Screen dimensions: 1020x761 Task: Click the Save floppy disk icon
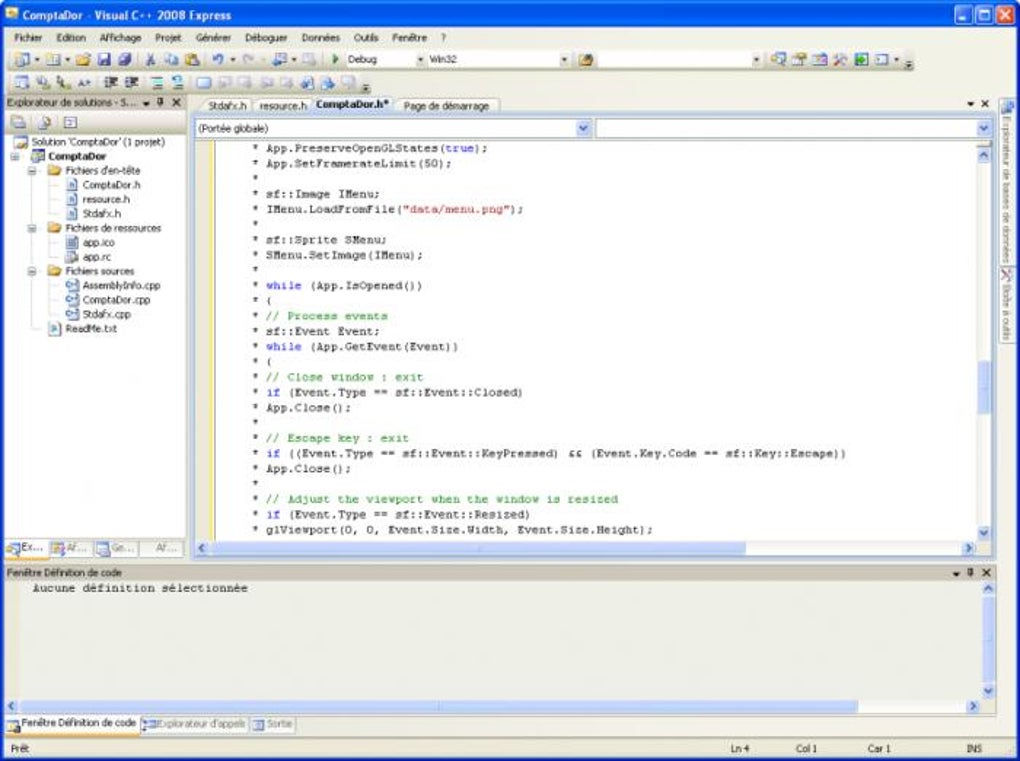coord(105,60)
